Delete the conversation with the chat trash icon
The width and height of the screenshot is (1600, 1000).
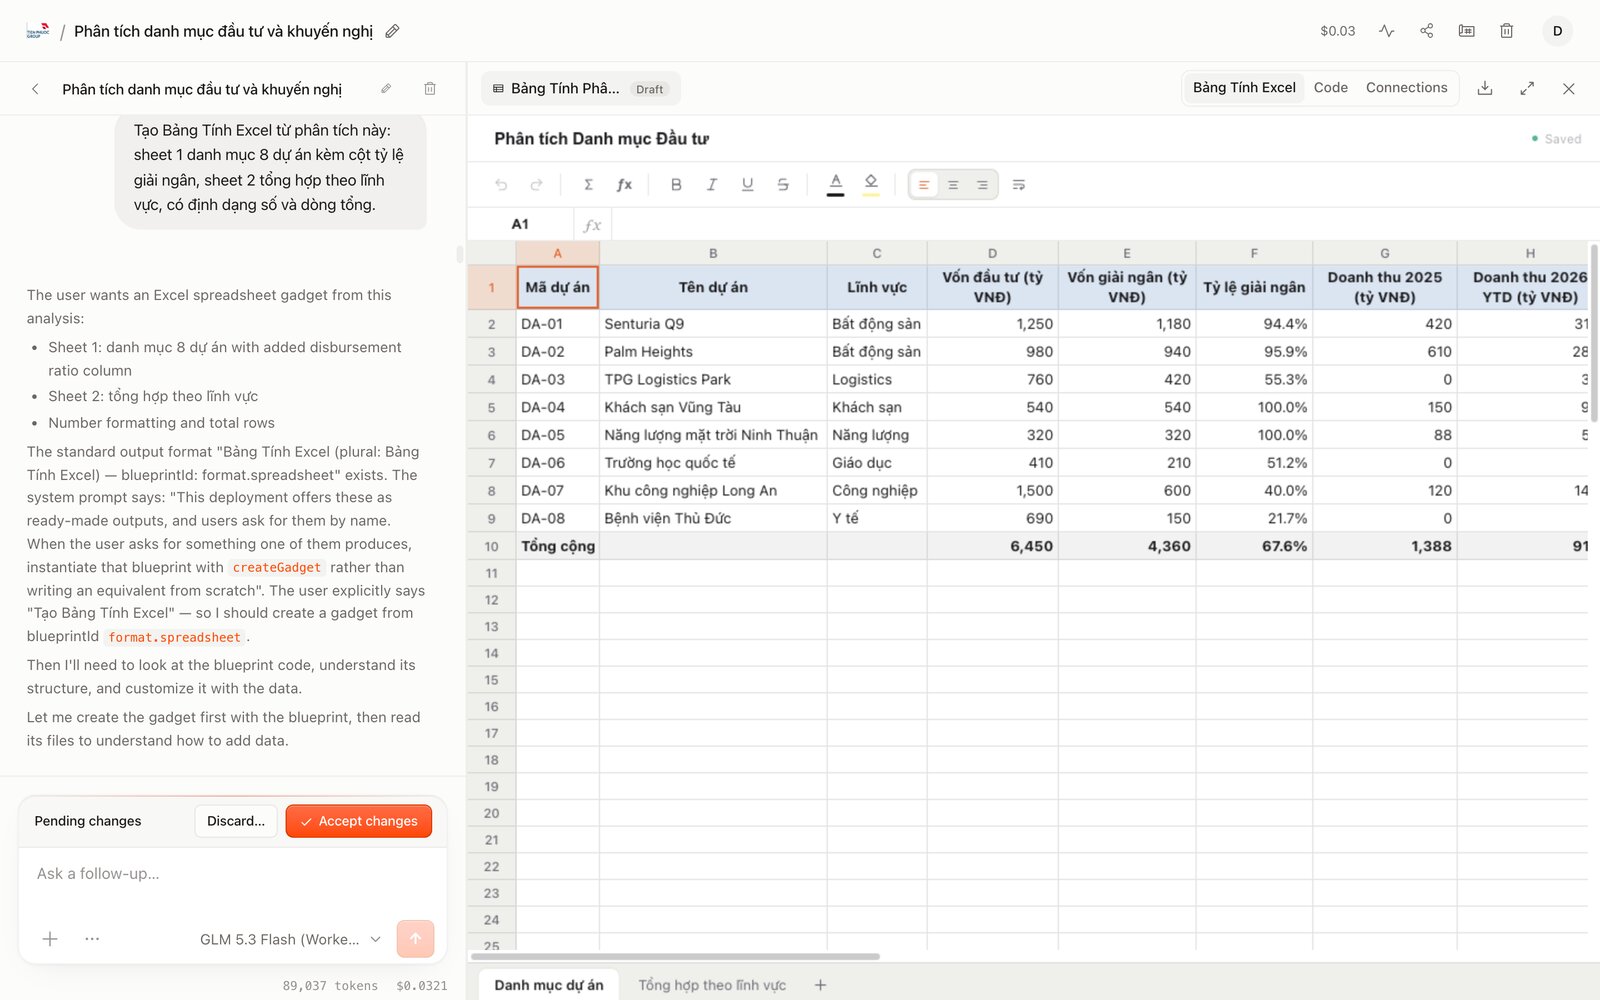(x=430, y=89)
